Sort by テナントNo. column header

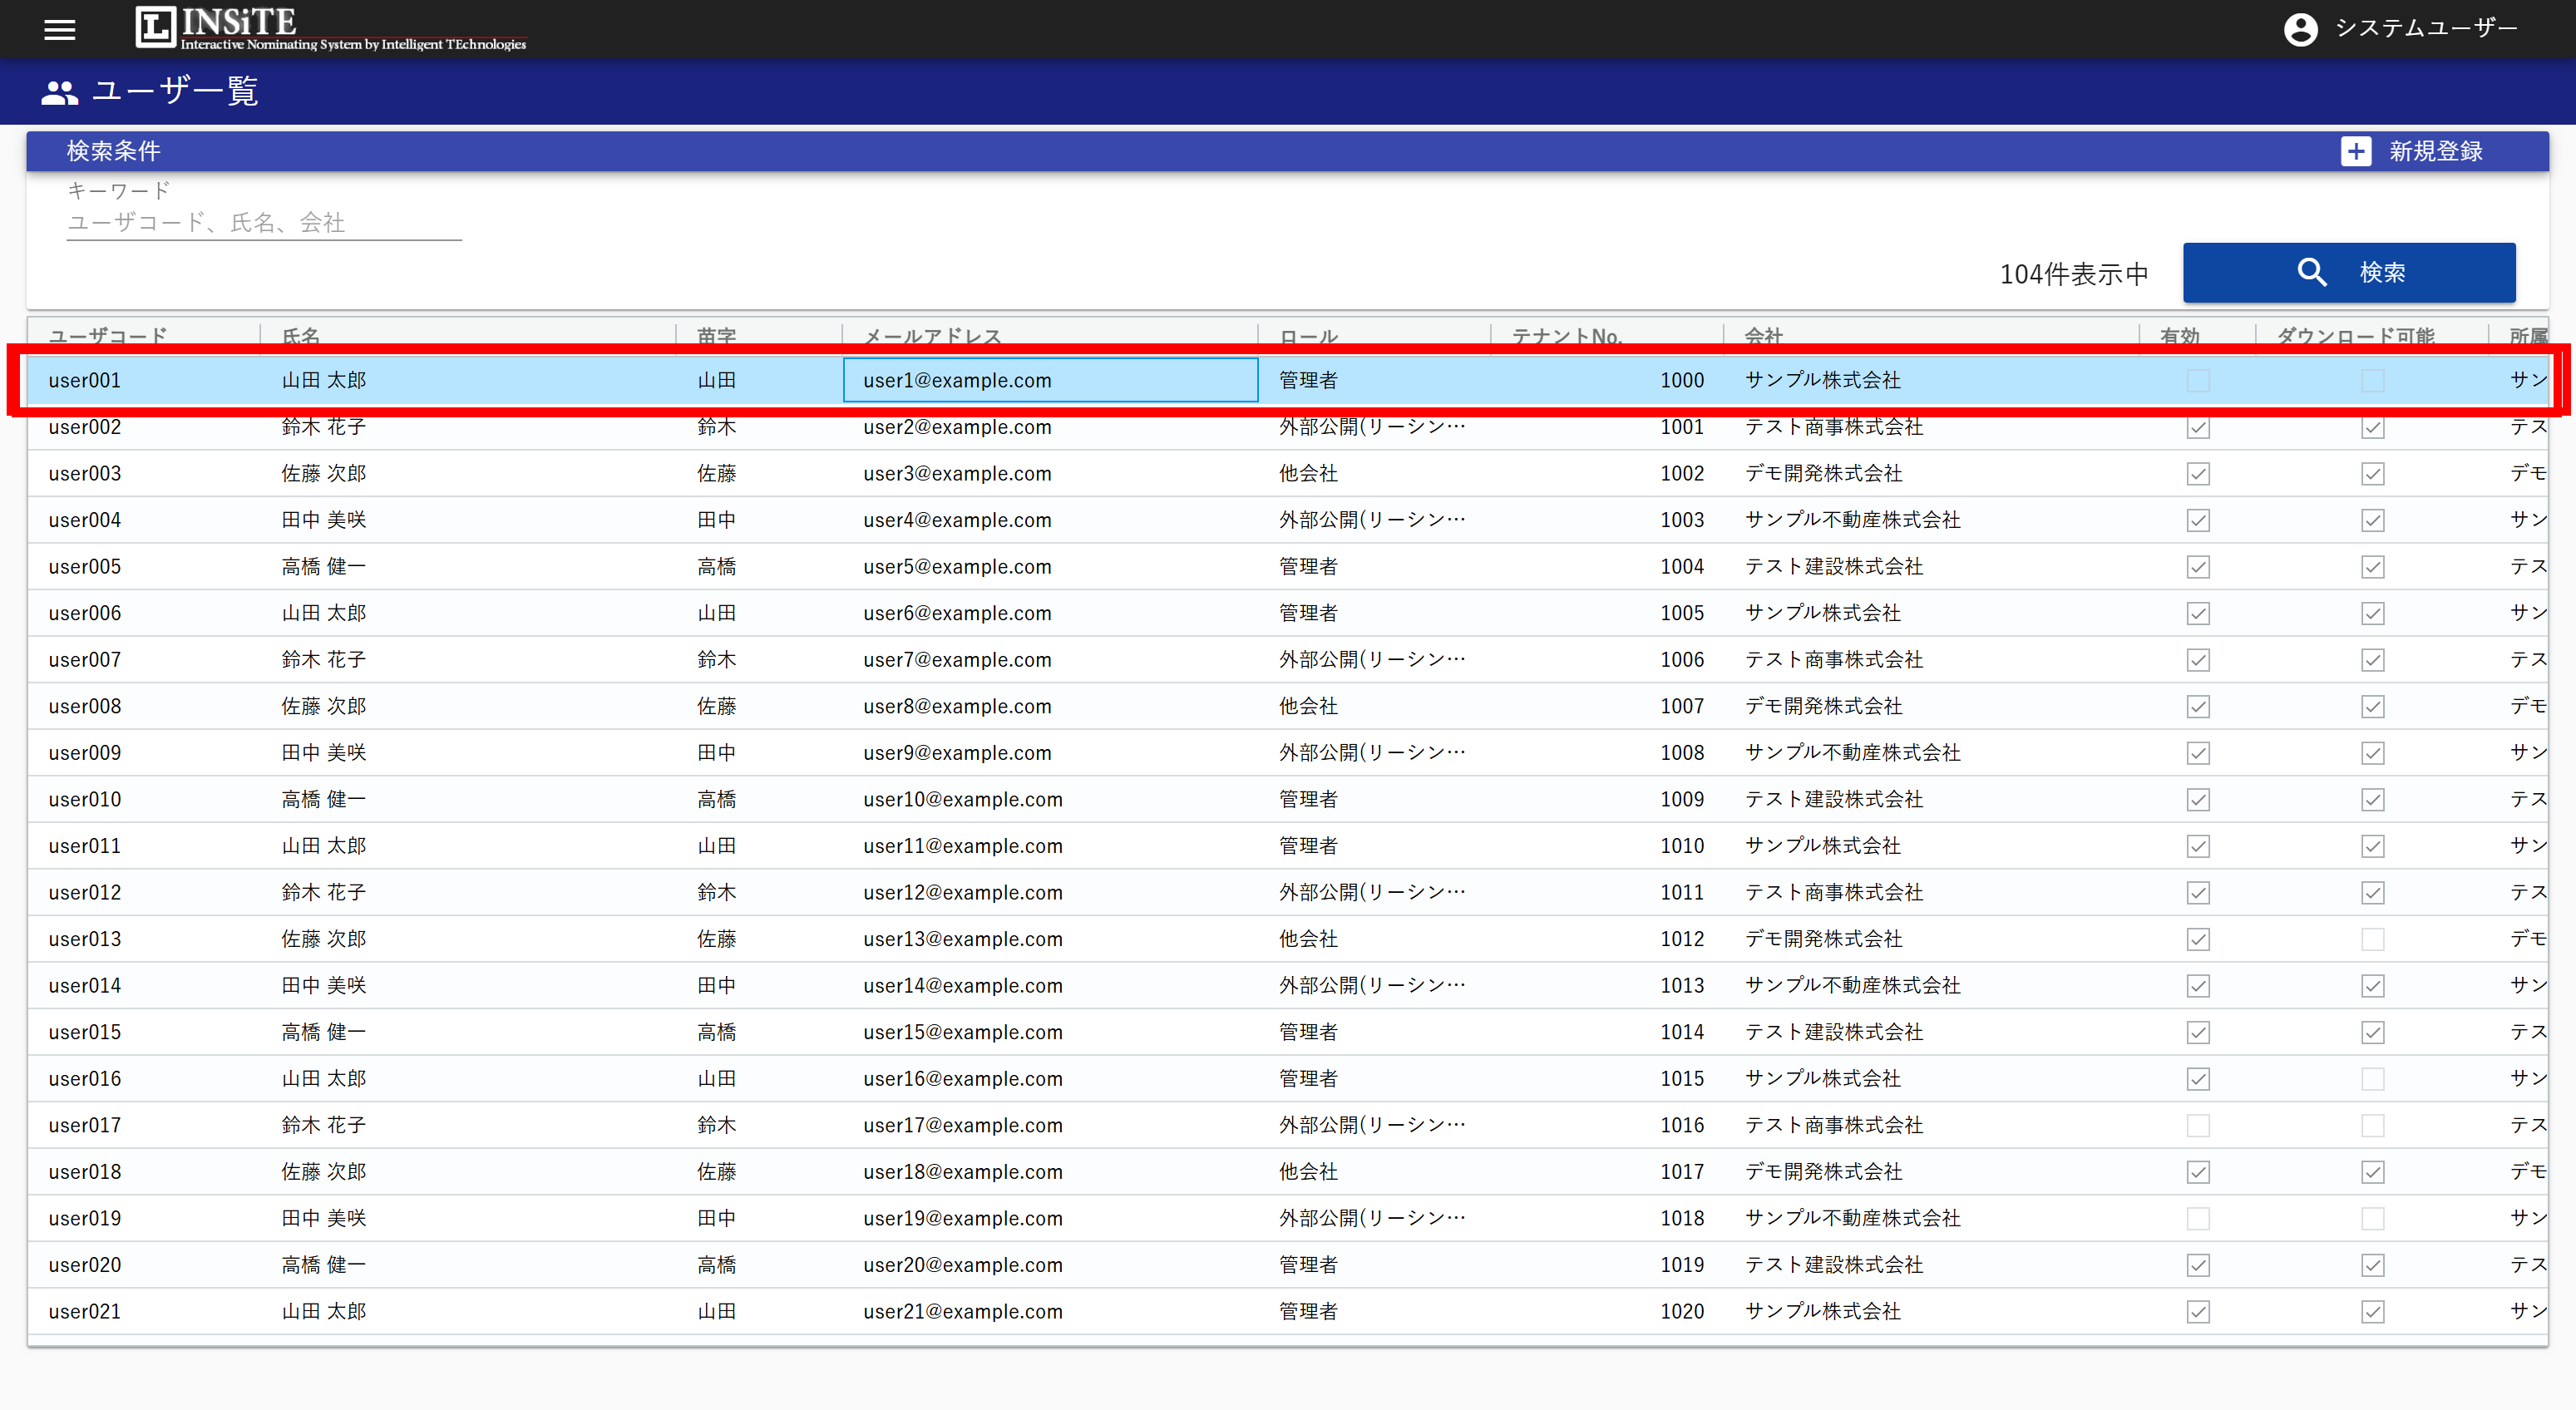pos(1566,336)
